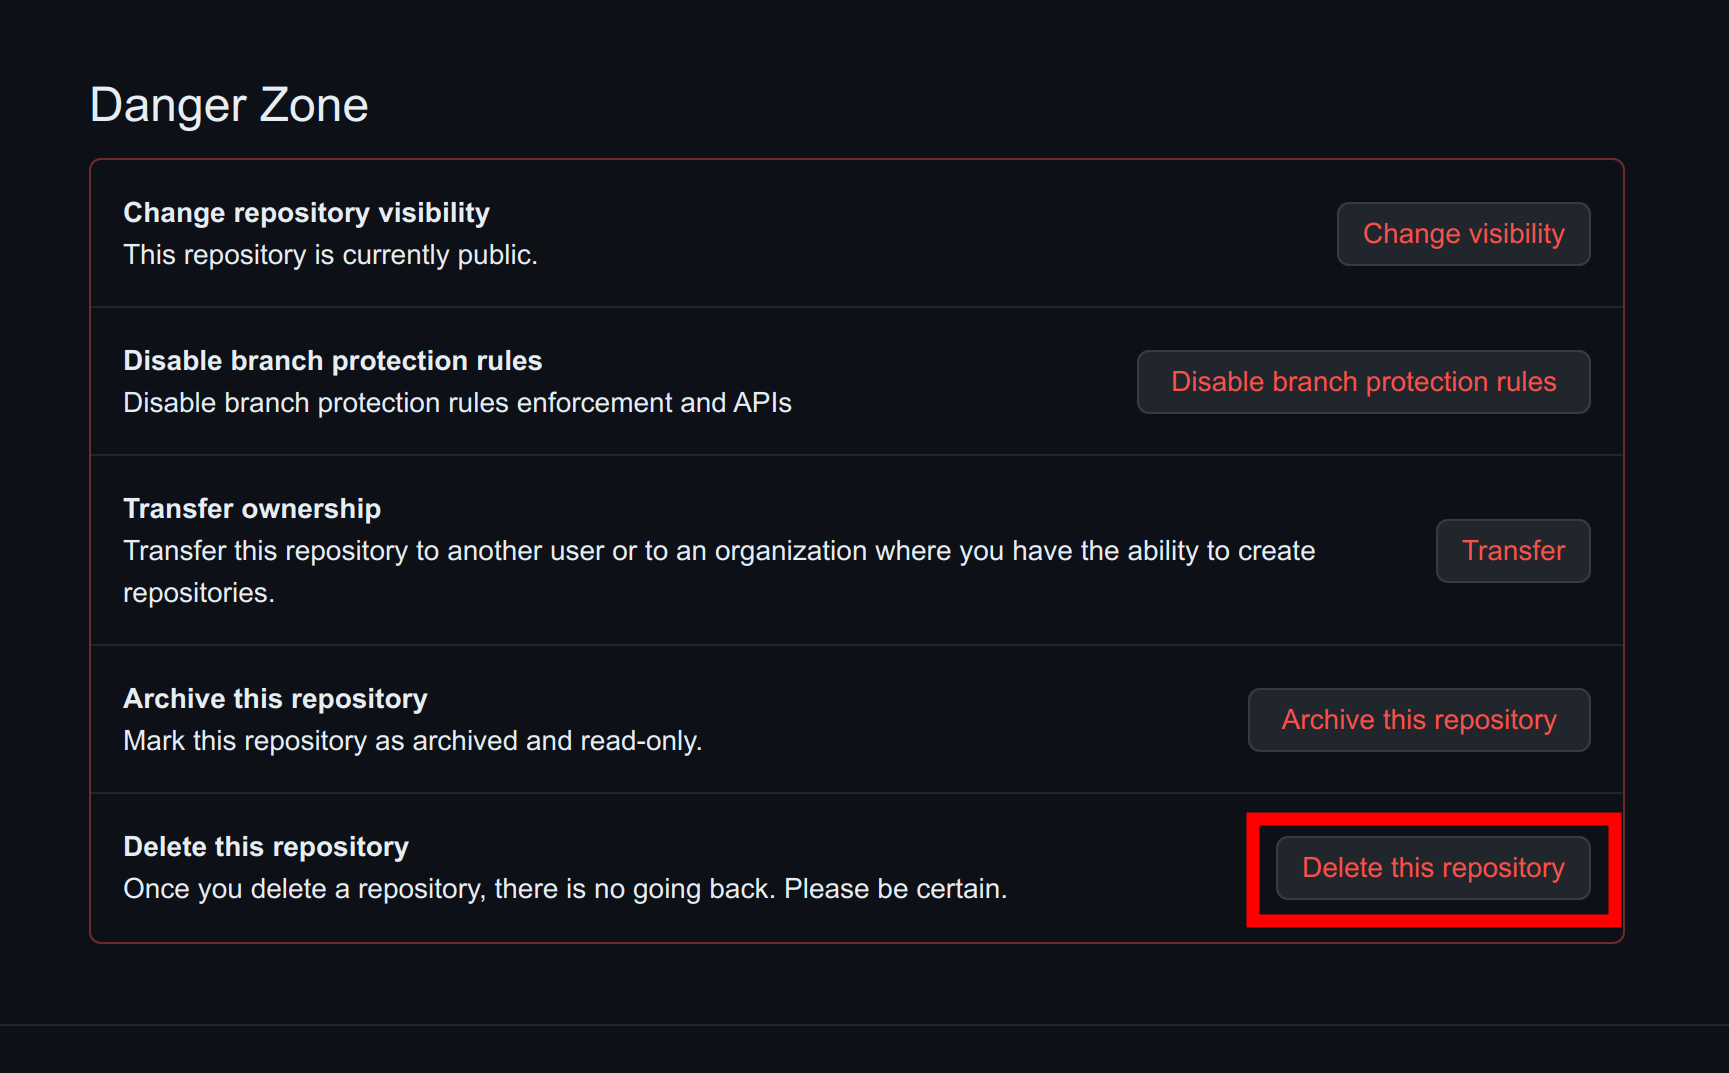Click 'Mark this repository as archived' description
Viewport: 1729px width, 1073px height.
412,741
